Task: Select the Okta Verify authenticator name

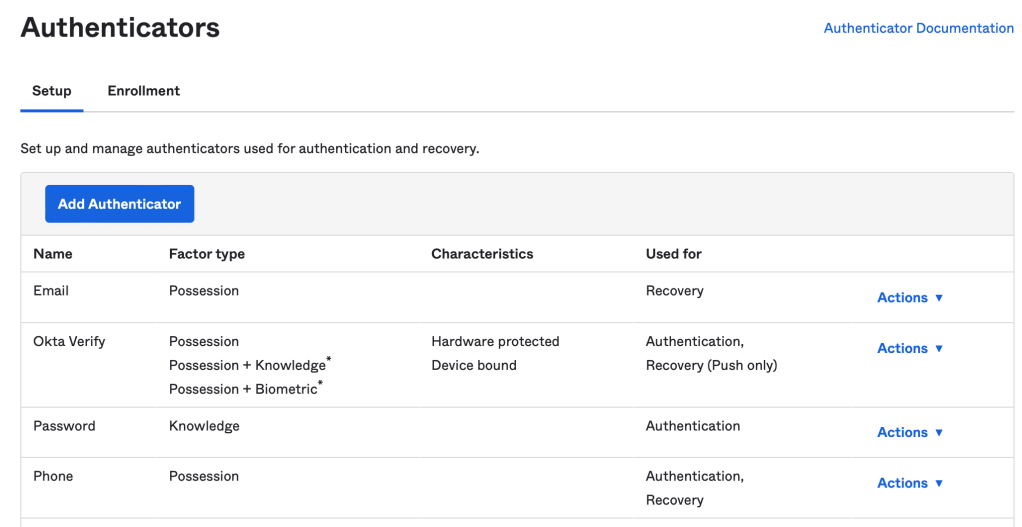Action: tap(69, 342)
